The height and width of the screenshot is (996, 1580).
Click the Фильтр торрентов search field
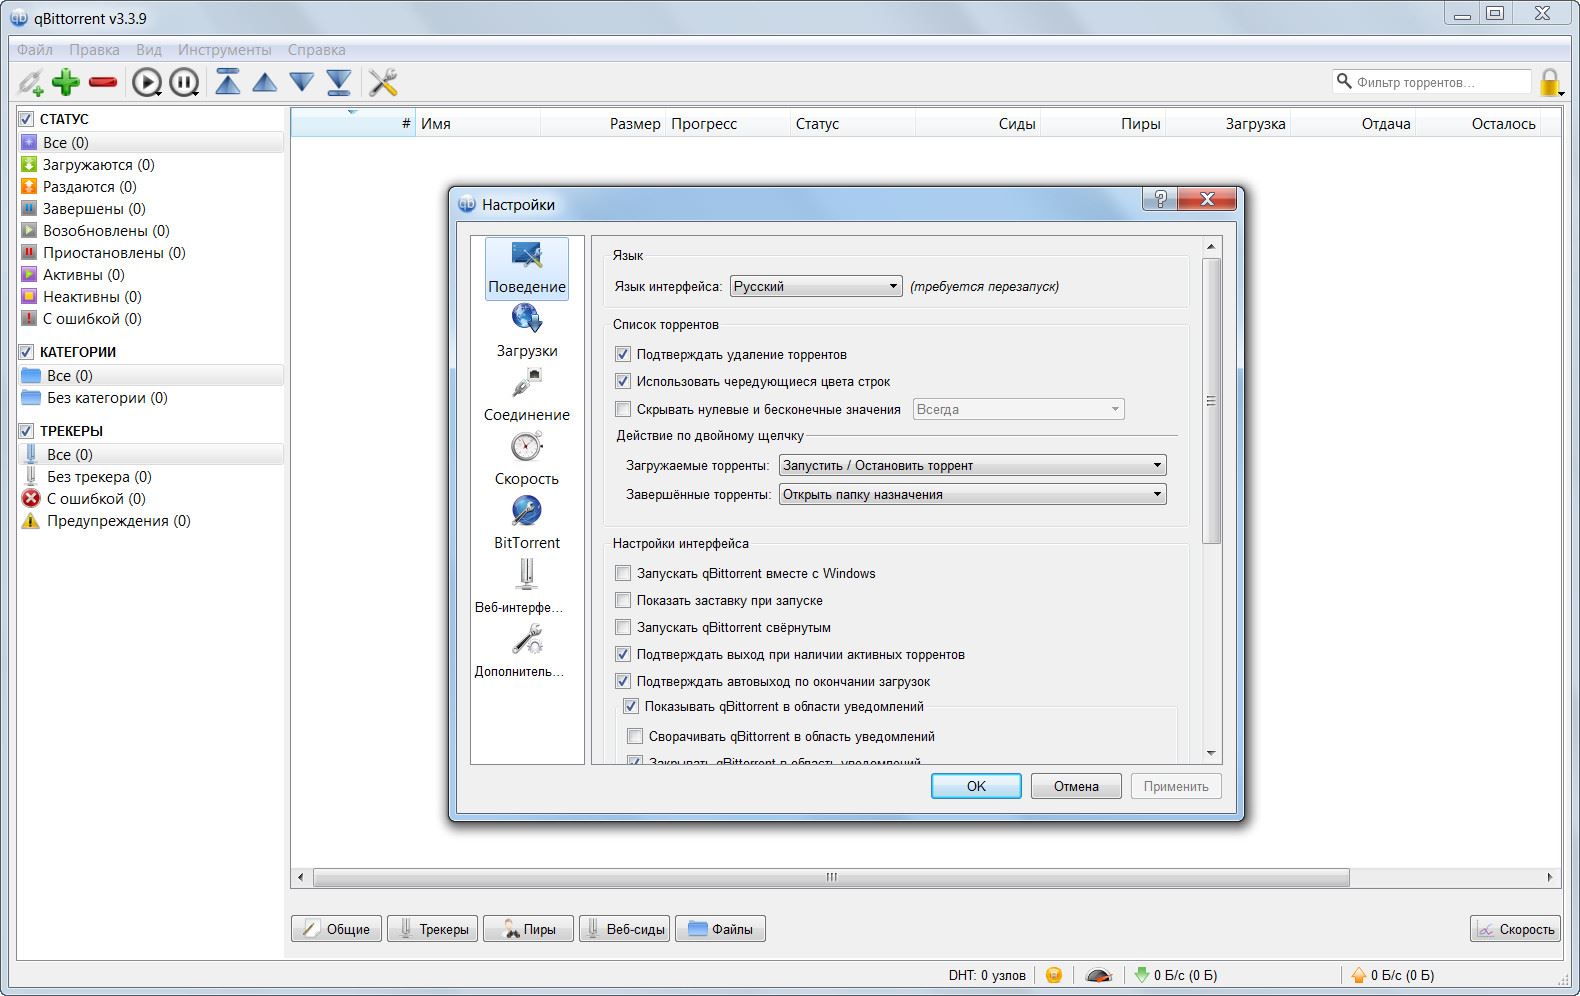[1432, 82]
